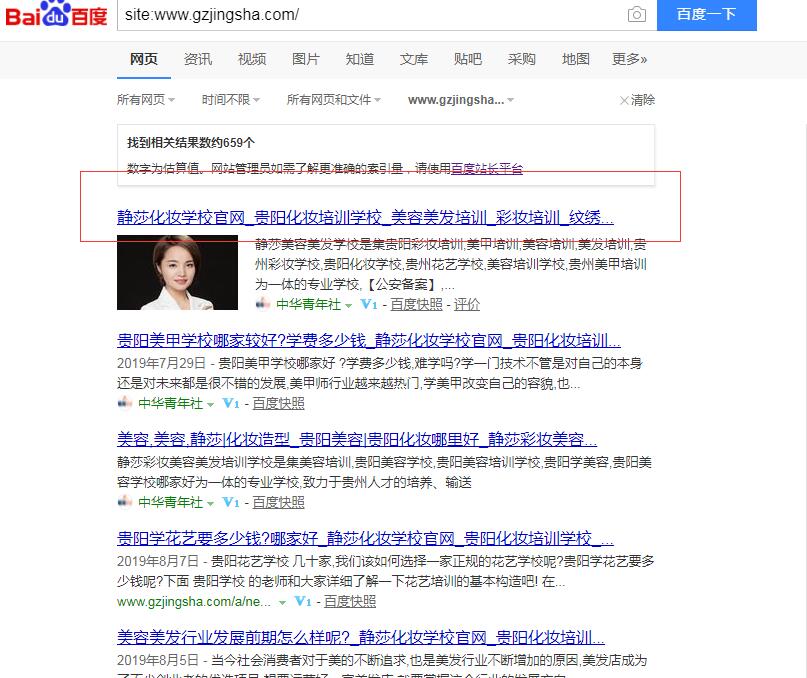Open the 知道 tab
Viewport: 807px width, 678px height.
click(x=360, y=59)
